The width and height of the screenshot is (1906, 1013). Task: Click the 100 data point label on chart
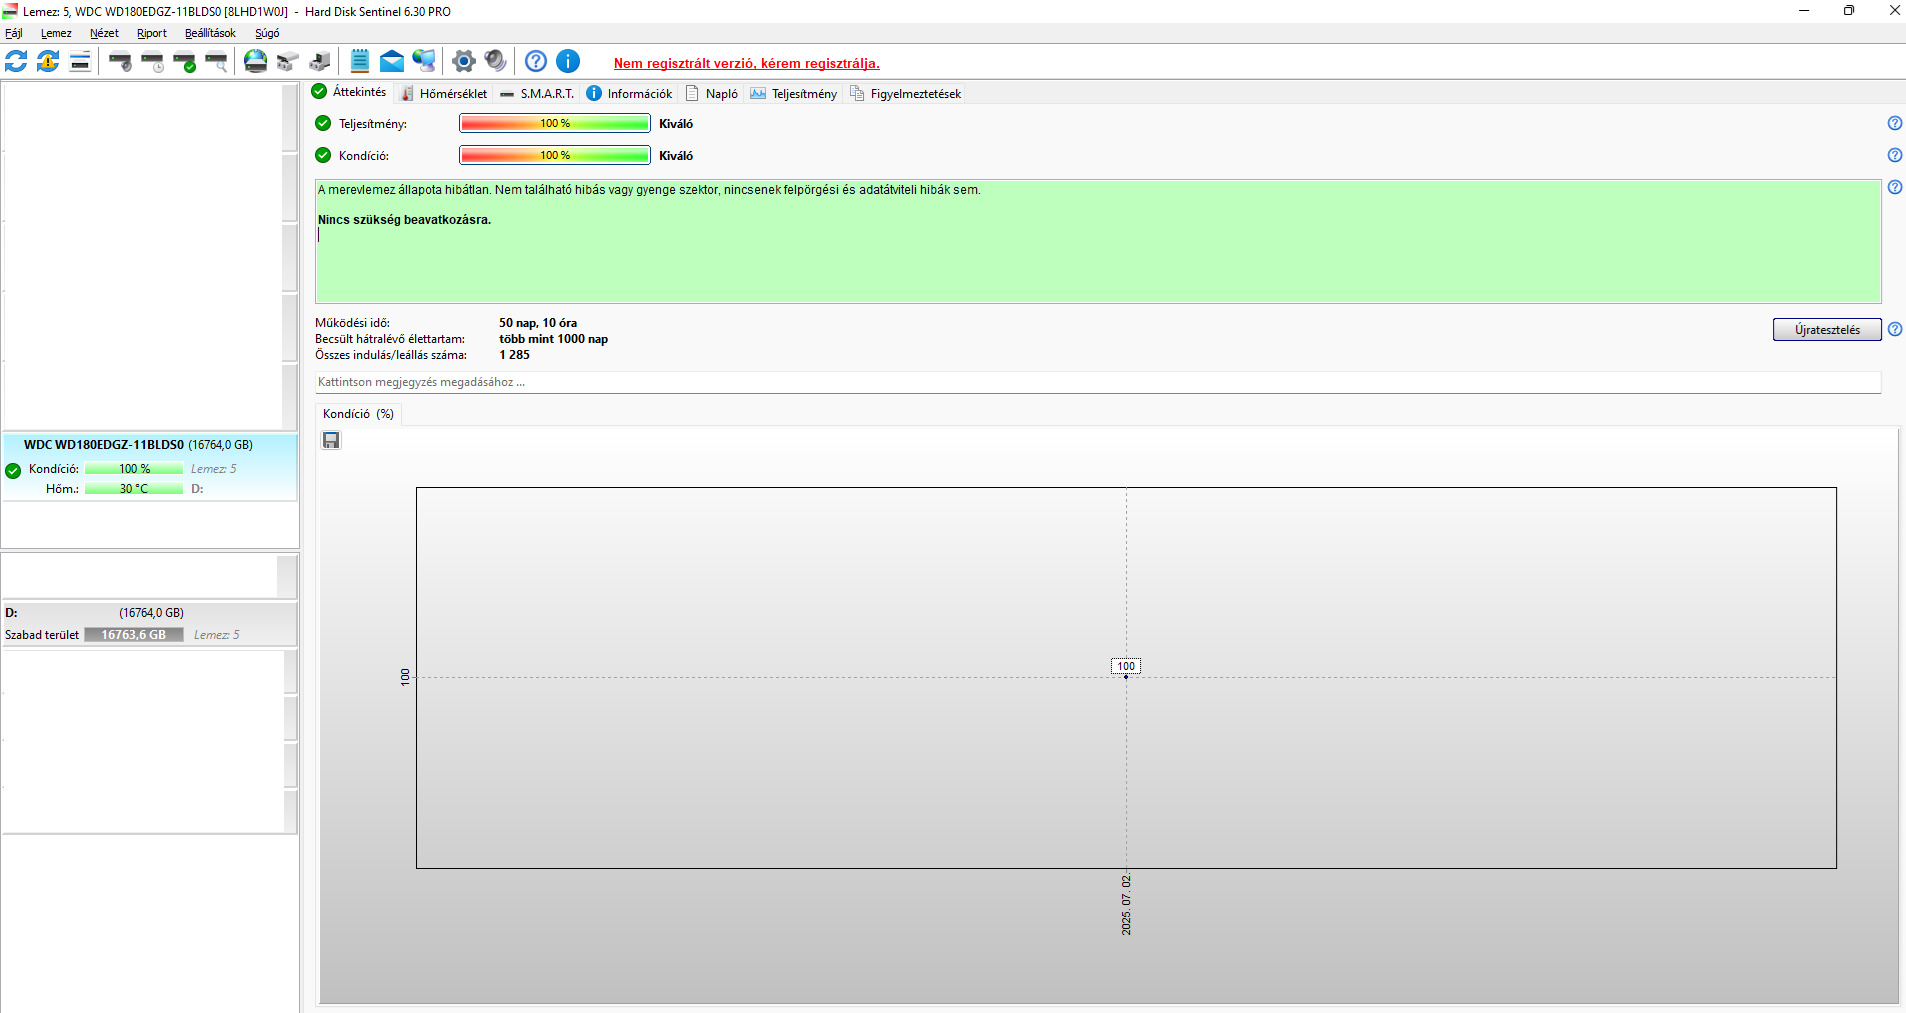[x=1126, y=666]
